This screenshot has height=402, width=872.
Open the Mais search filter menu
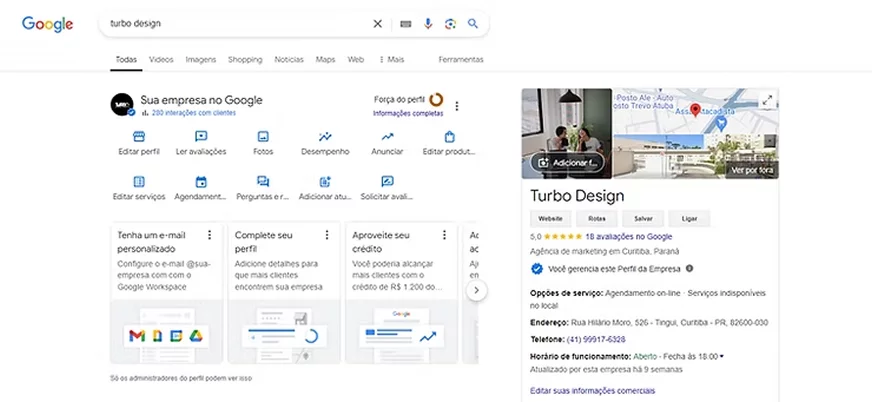(x=392, y=59)
